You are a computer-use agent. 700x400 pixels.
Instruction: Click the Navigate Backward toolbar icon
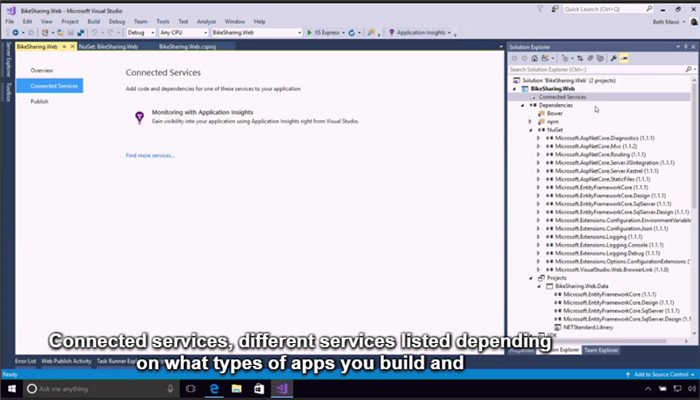[16, 33]
